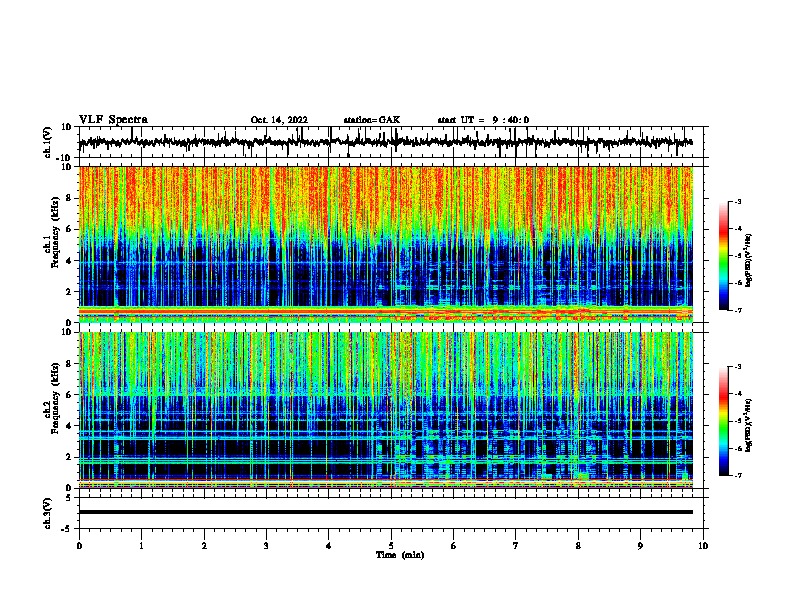Click time-axis tick label "1"
The height and width of the screenshot is (612, 792).
[141, 546]
